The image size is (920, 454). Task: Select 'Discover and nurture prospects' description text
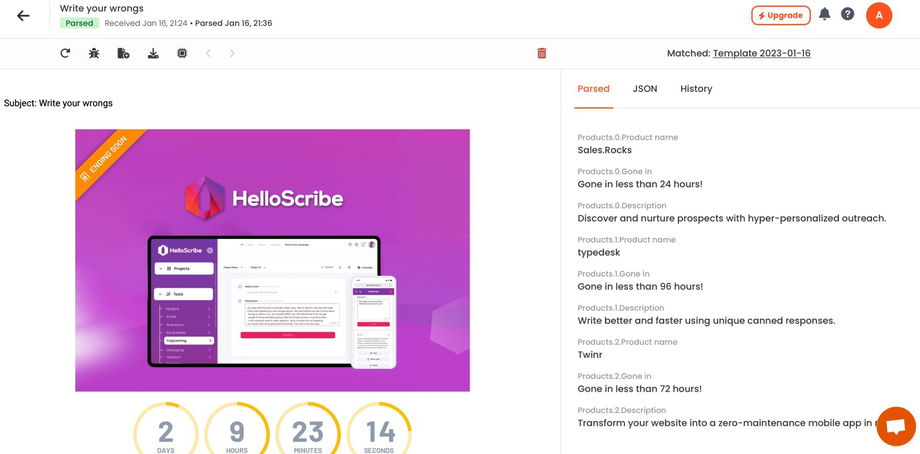732,219
